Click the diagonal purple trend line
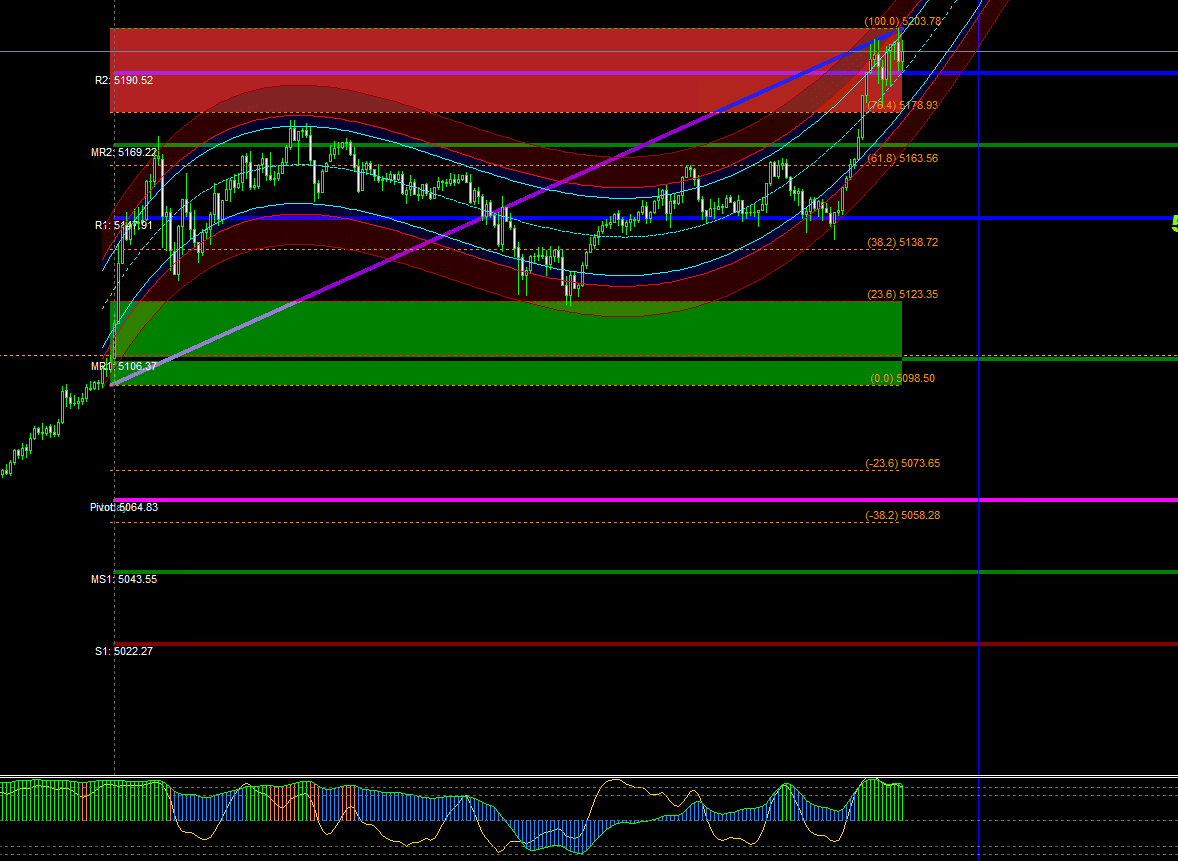The image size is (1178, 861). pos(505,207)
